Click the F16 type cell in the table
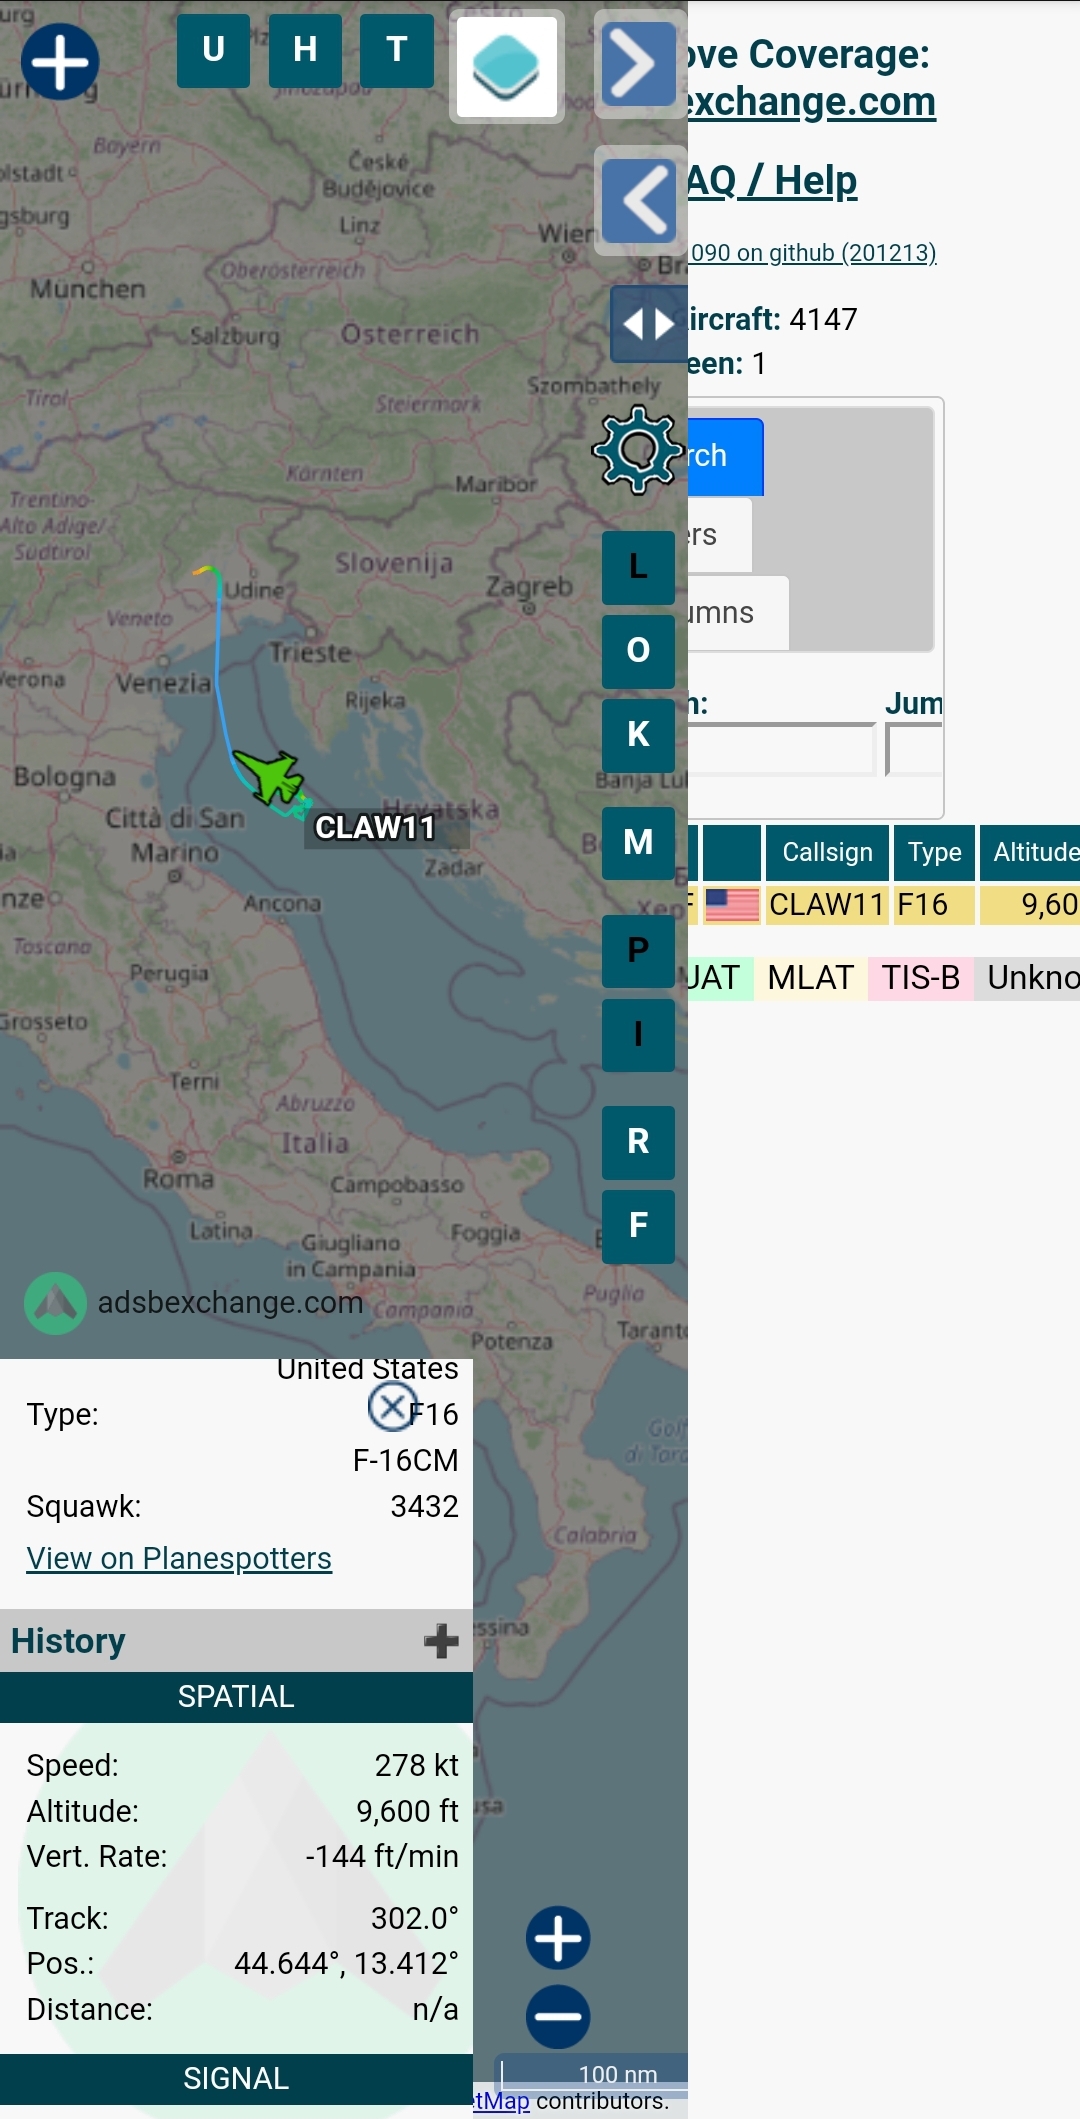Screen dimensions: 1080x2119 tap(934, 905)
